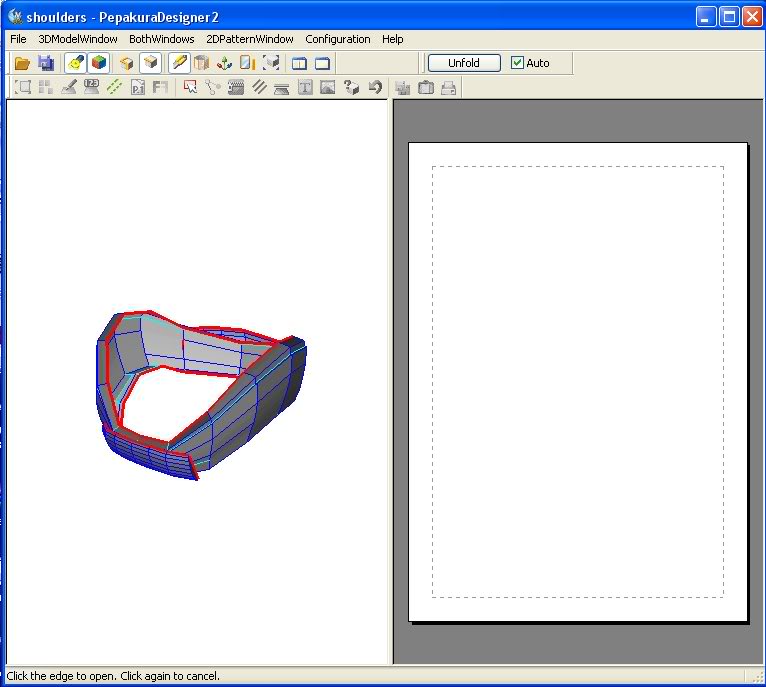The image size is (766, 687).
Task: Click the single-pane window layout icon
Action: [x=322, y=63]
